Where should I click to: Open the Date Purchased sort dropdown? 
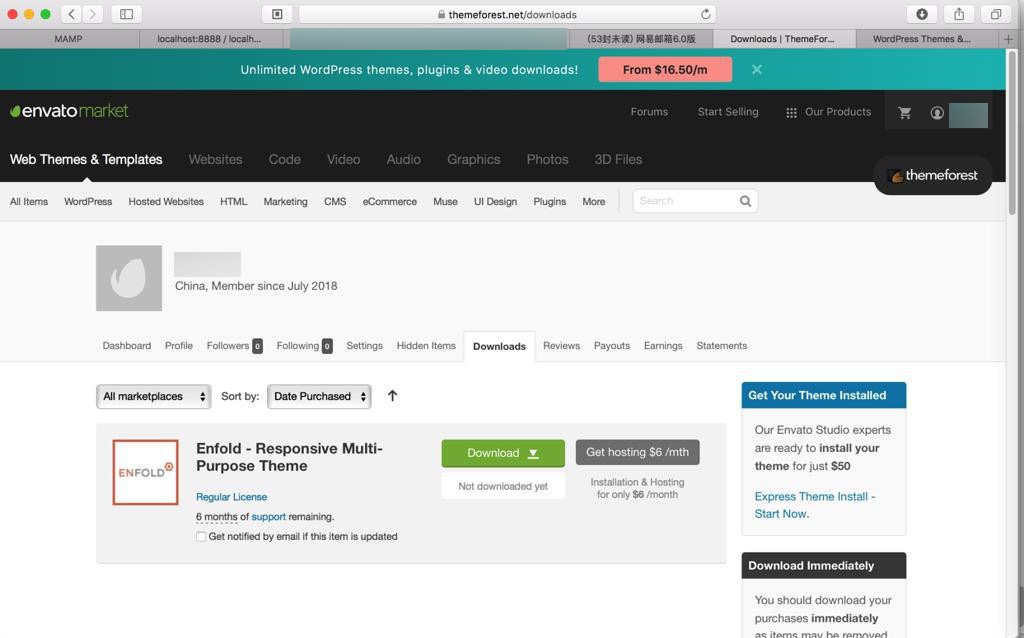(x=319, y=396)
